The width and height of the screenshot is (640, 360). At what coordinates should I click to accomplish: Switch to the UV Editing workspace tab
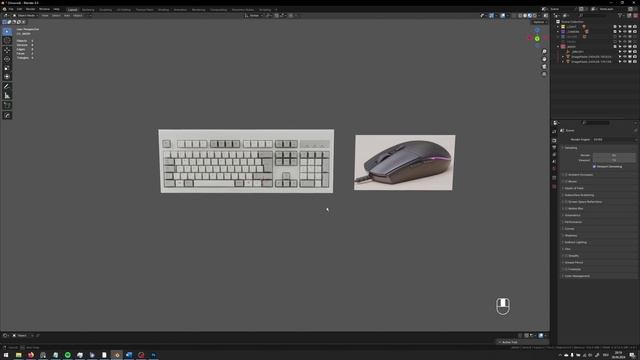pyautogui.click(x=124, y=9)
